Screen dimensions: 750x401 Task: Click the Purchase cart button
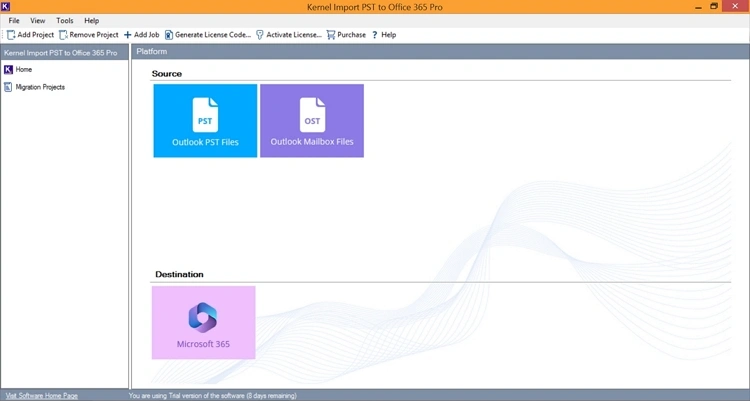(346, 35)
